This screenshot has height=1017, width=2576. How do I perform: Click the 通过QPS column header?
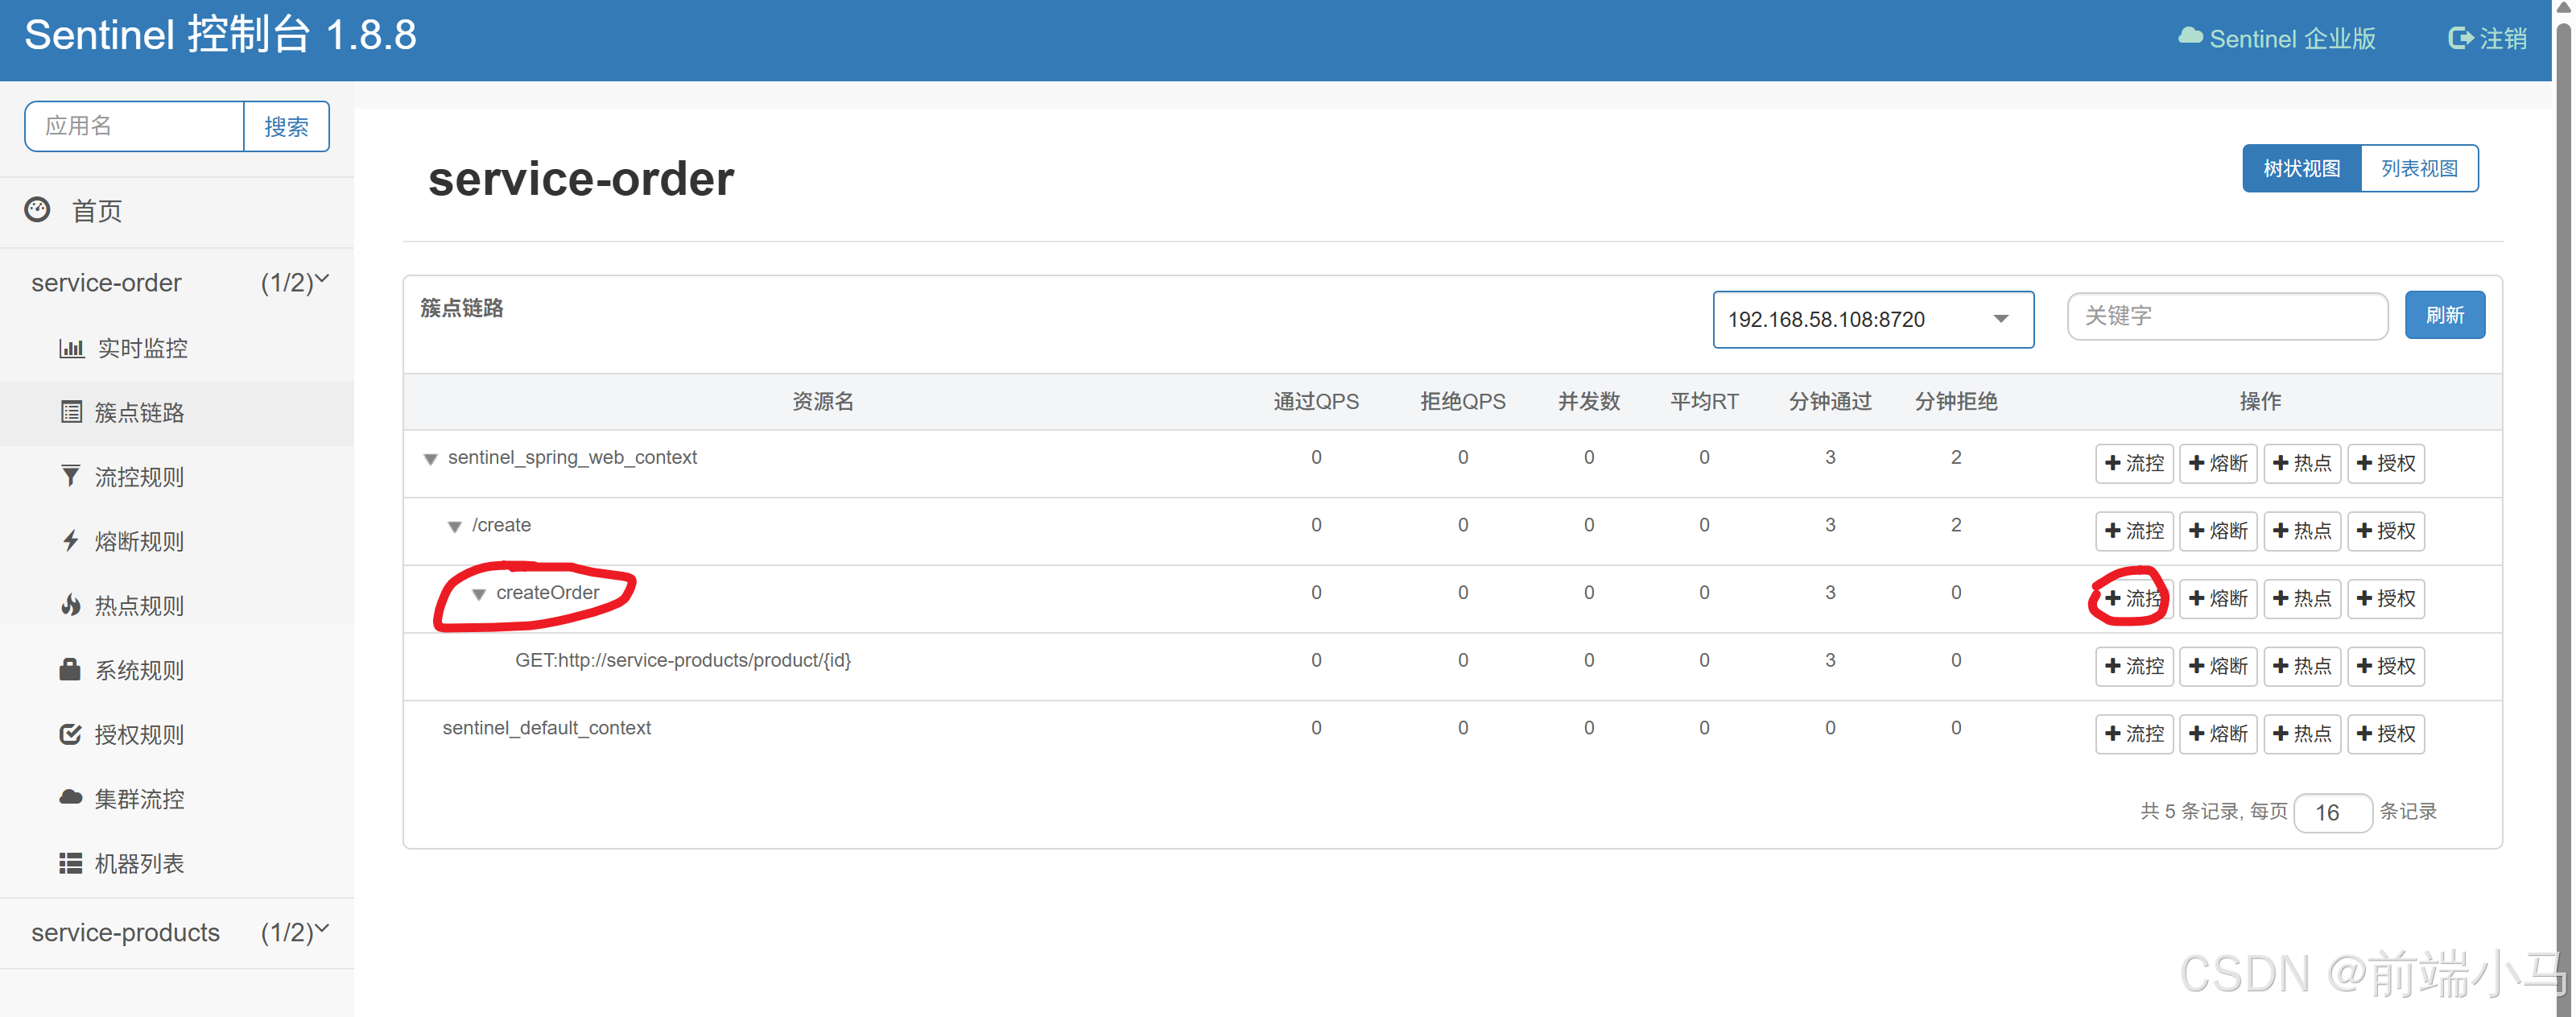tap(1316, 402)
